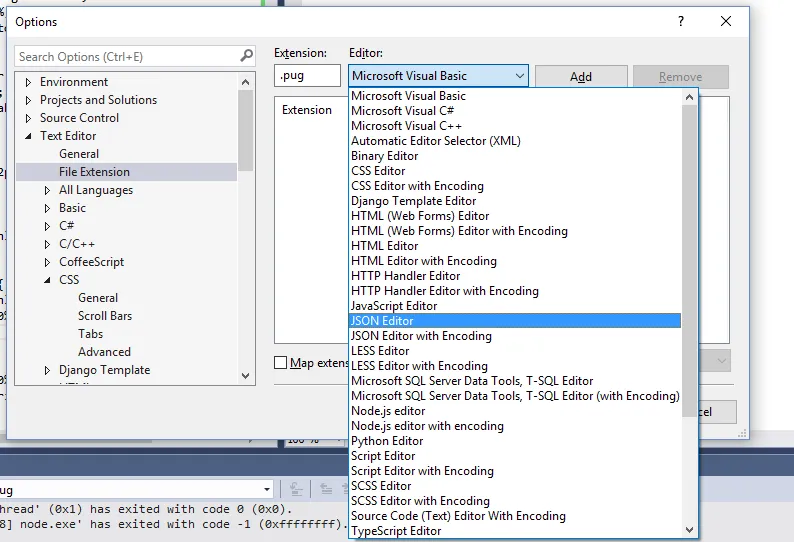Click tree scrollbar up arrow
The image size is (794, 542).
[246, 82]
